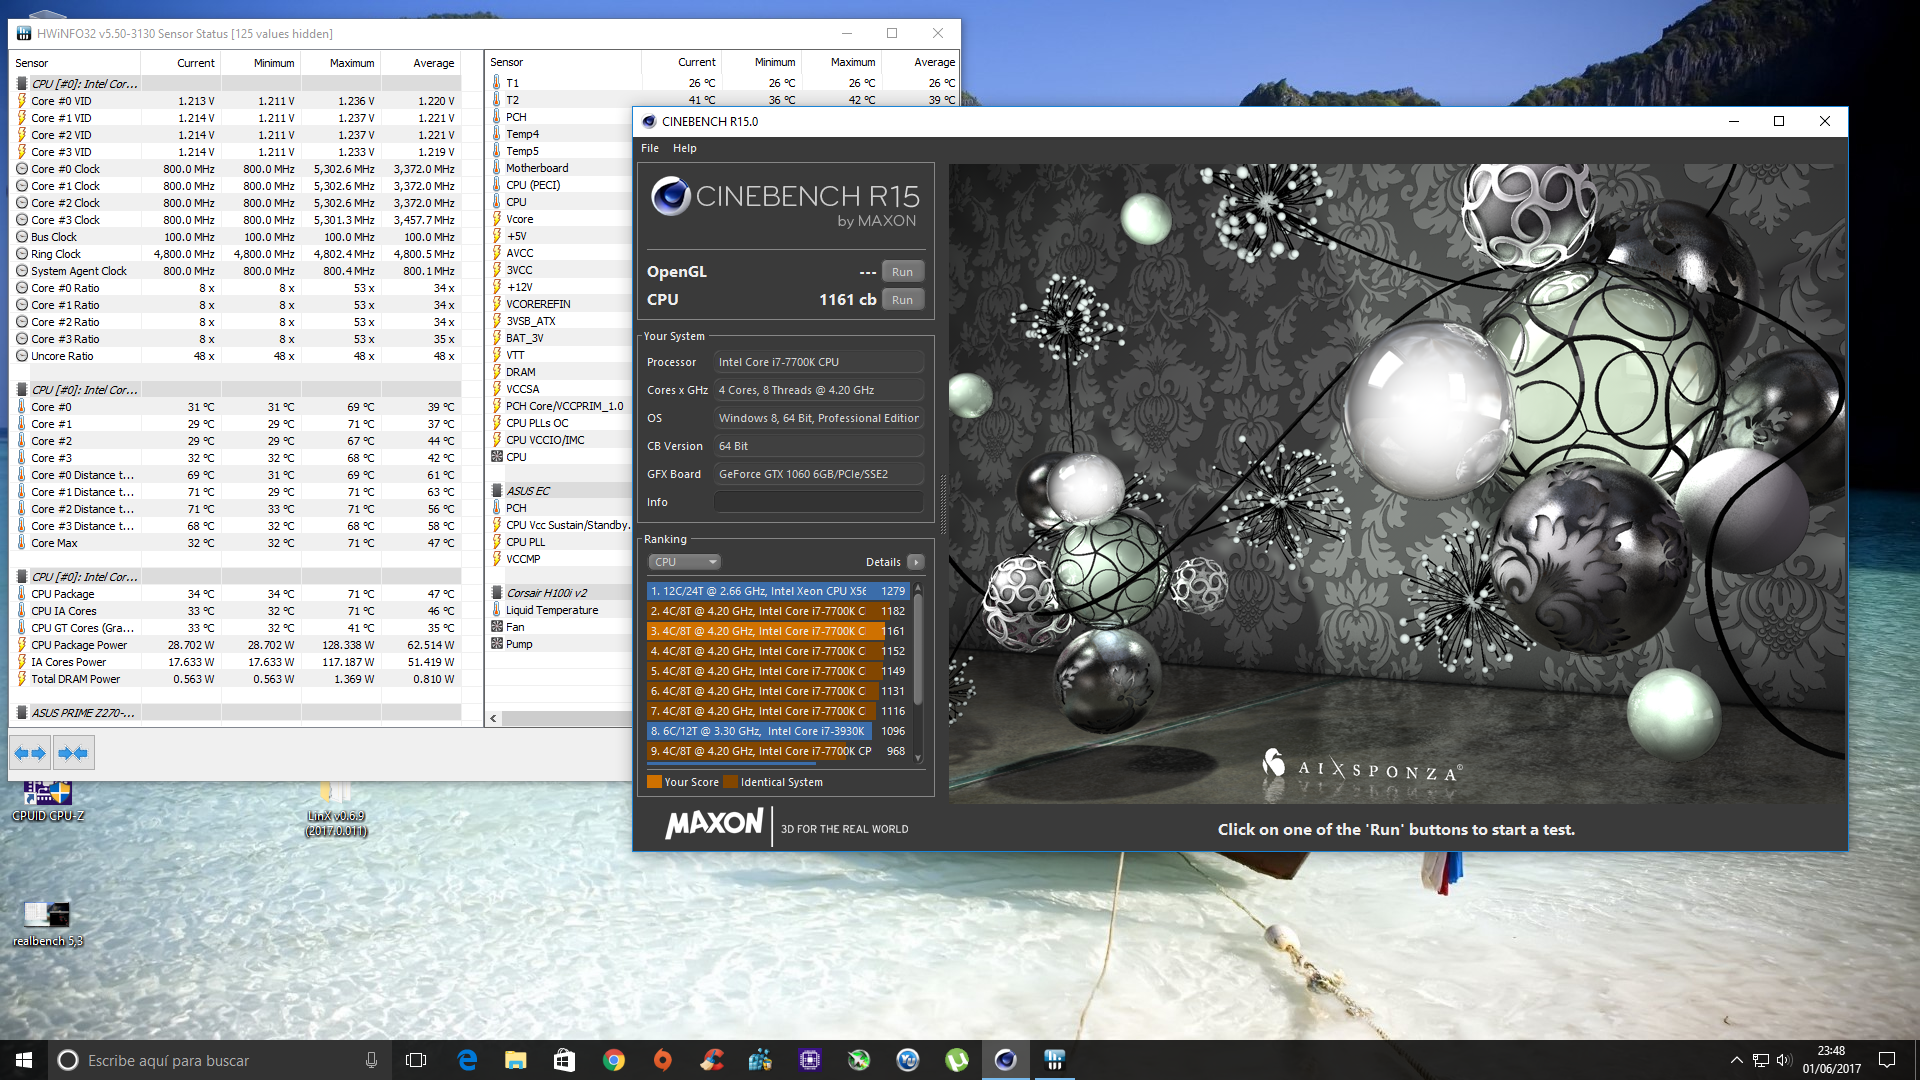The height and width of the screenshot is (1080, 1920).
Task: Select the Bus Clock sensor row
Action: (x=237, y=237)
